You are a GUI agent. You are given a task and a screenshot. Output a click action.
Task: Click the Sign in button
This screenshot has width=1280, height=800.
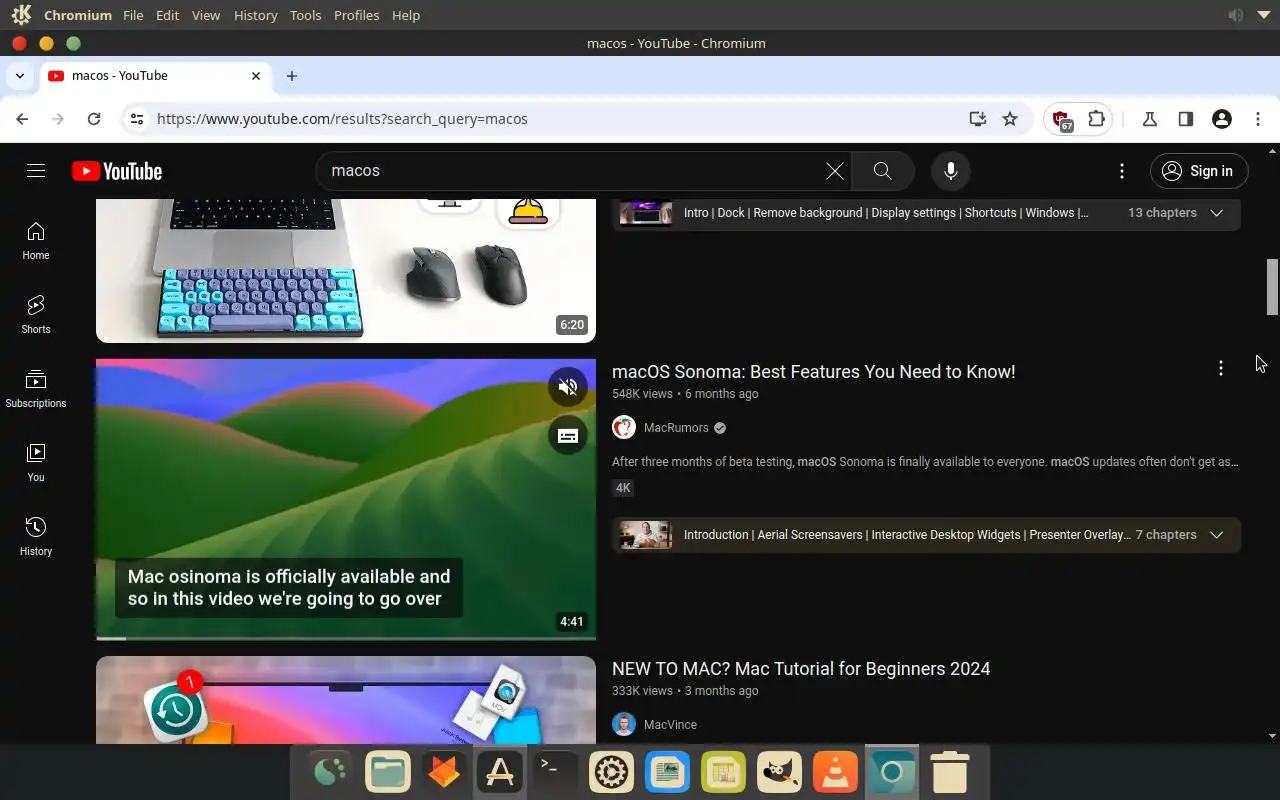pos(1199,171)
